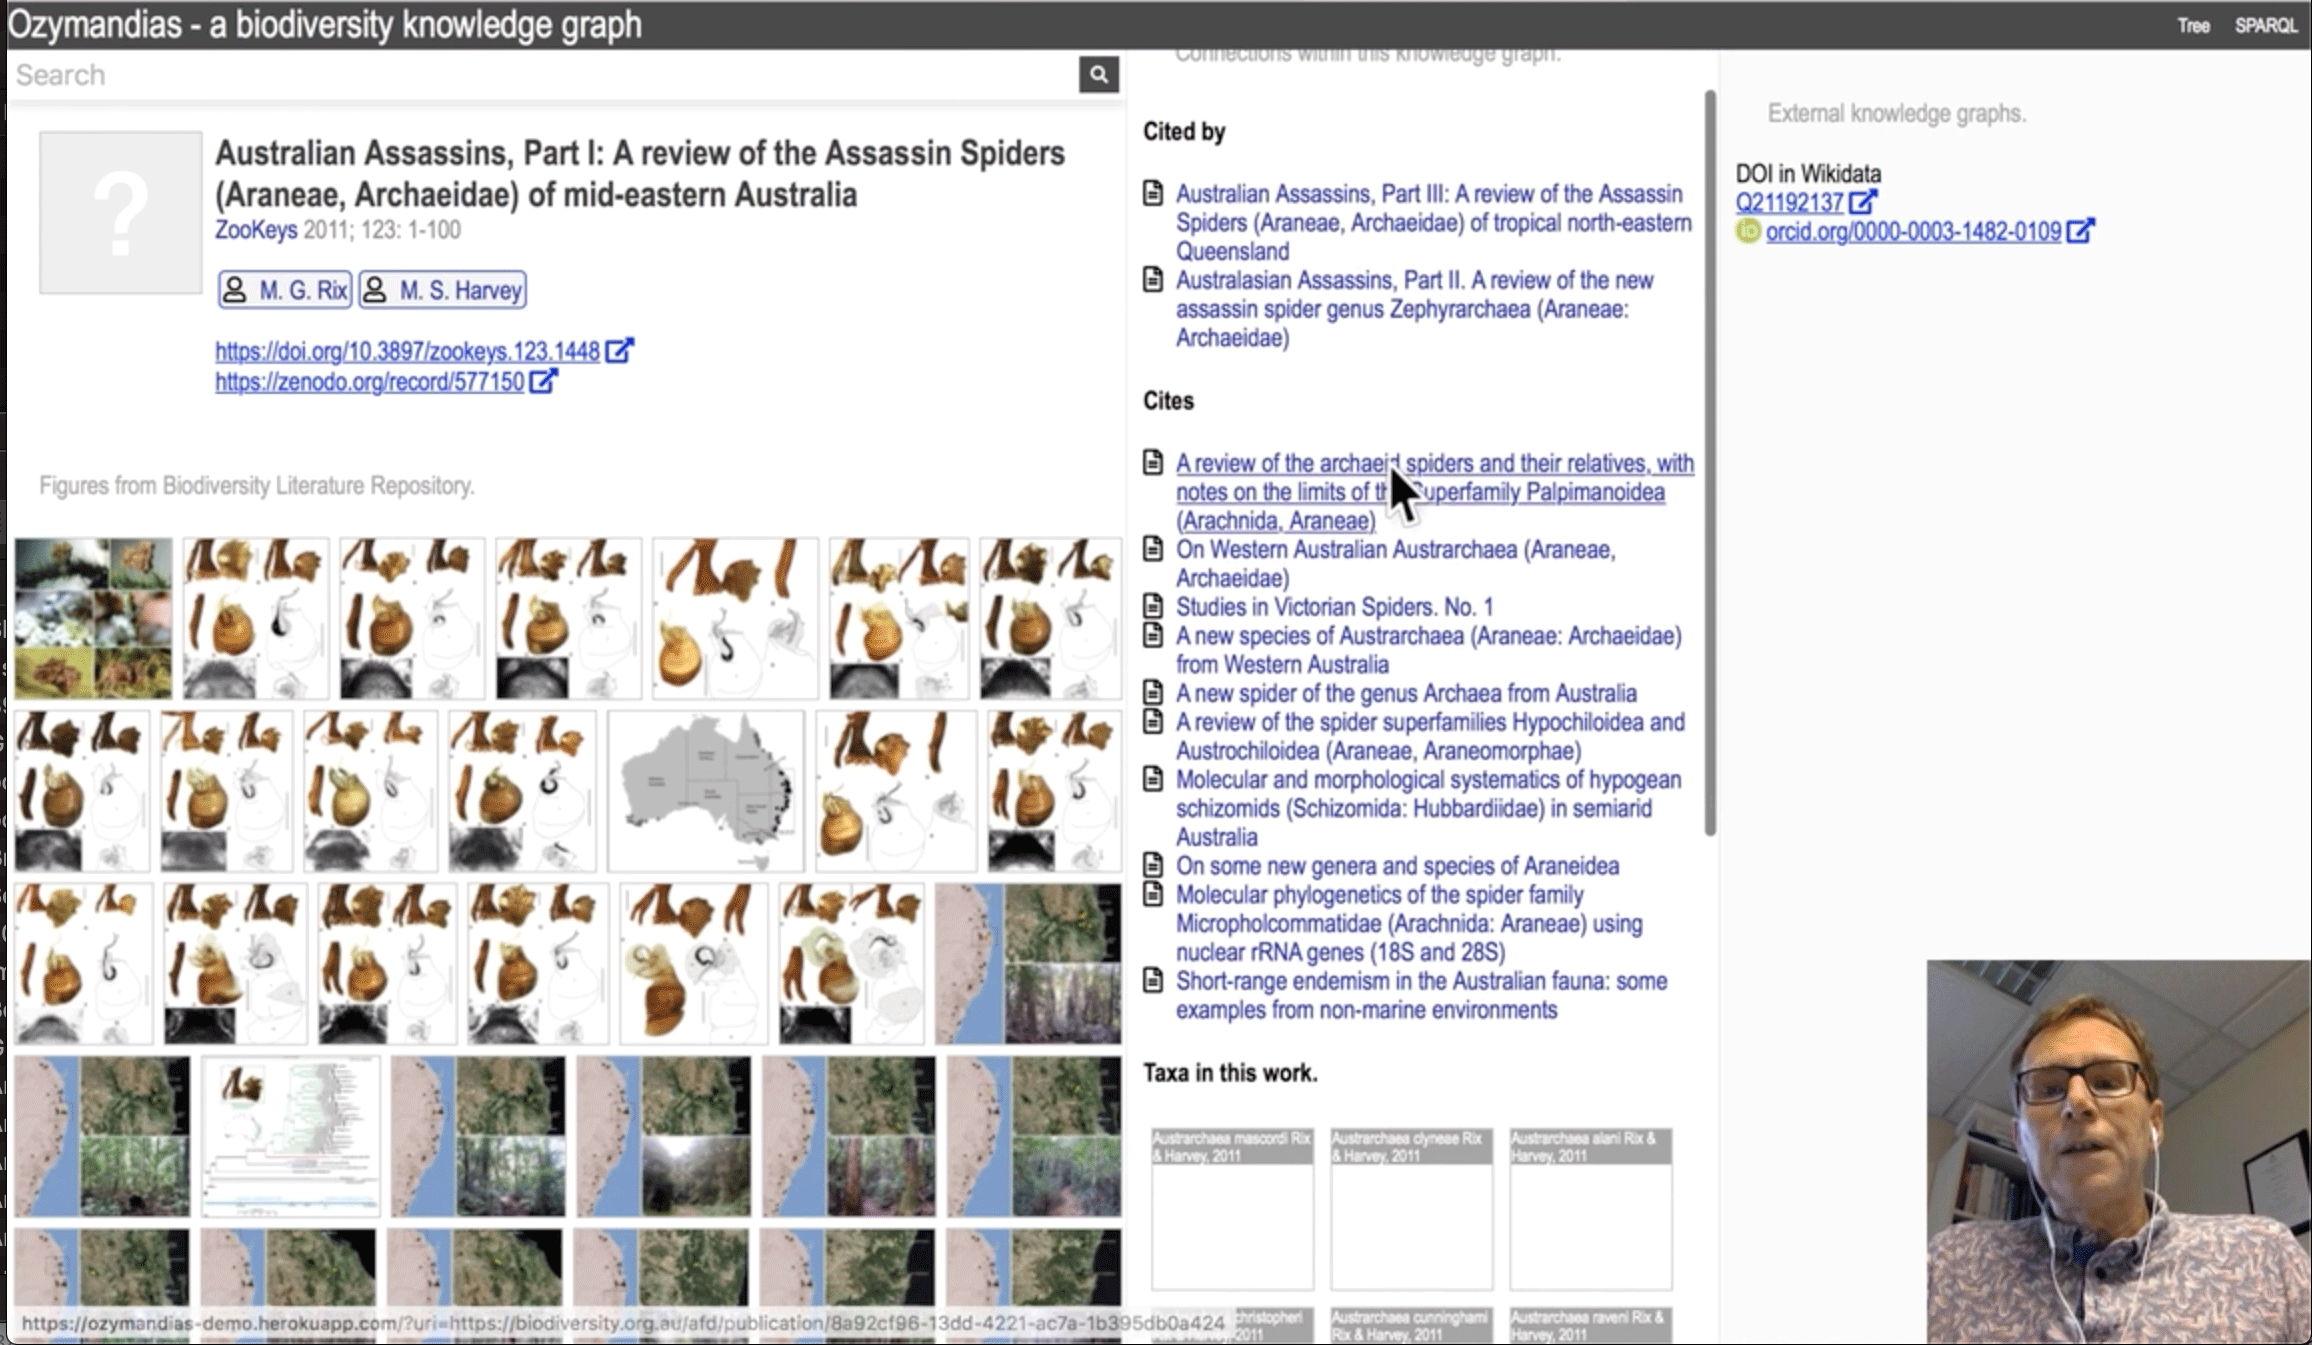
Task: Click the person icon on the M. G. Rix button
Action: 235,290
